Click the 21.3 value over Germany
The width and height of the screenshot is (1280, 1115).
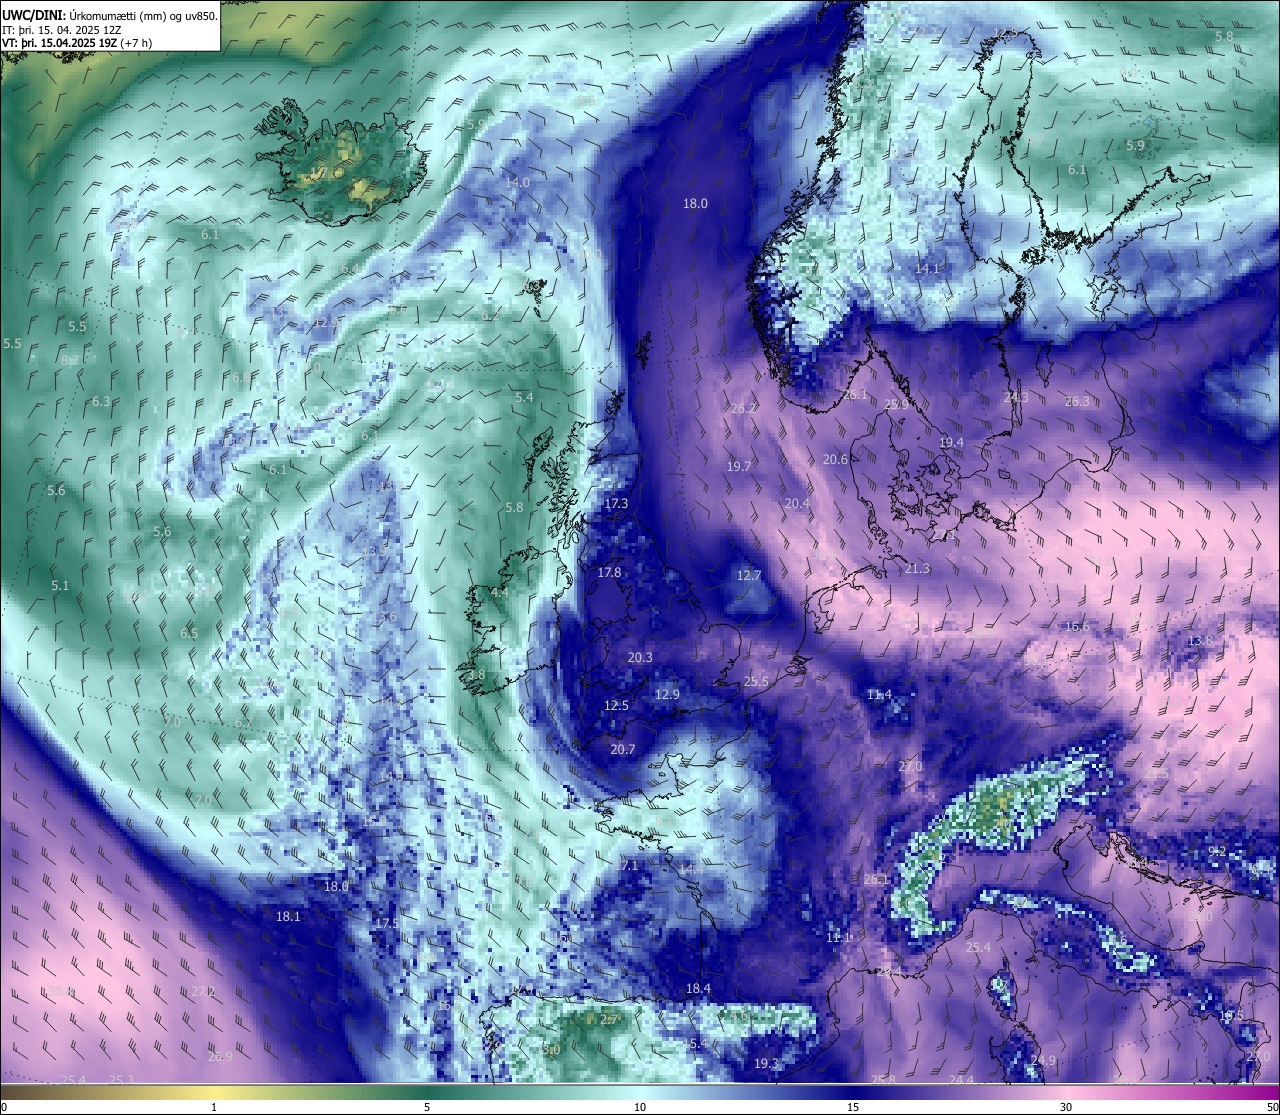click(917, 569)
